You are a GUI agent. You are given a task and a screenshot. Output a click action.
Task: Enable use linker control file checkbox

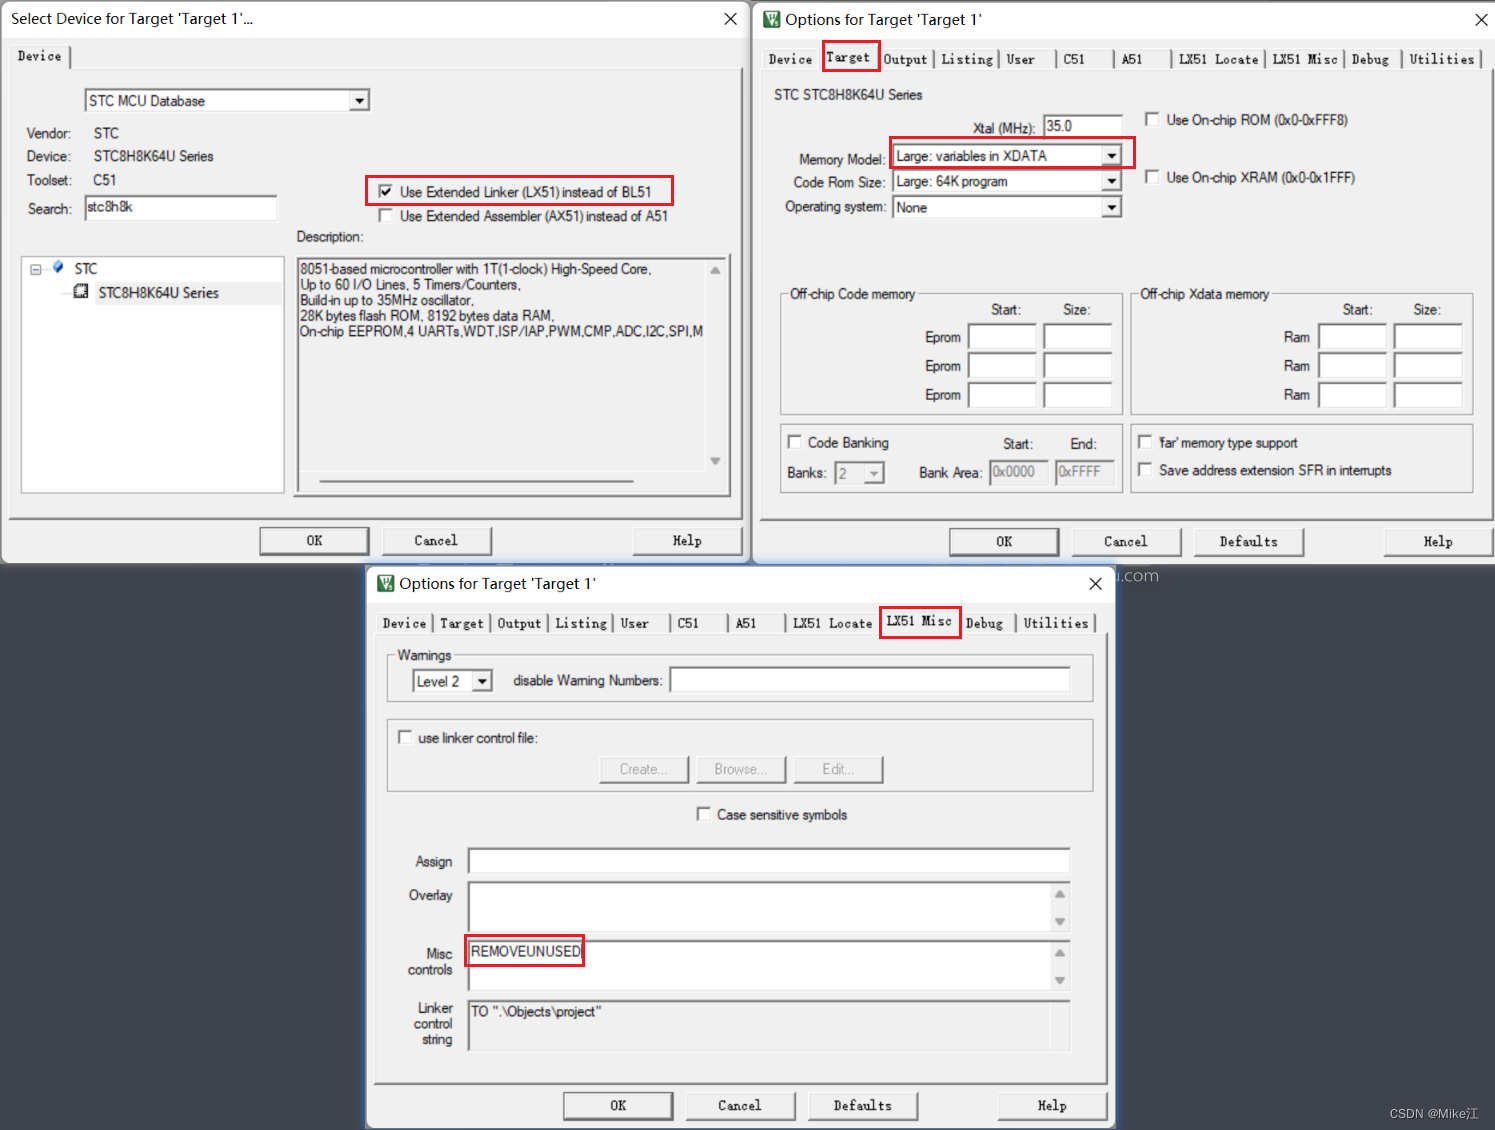click(405, 737)
